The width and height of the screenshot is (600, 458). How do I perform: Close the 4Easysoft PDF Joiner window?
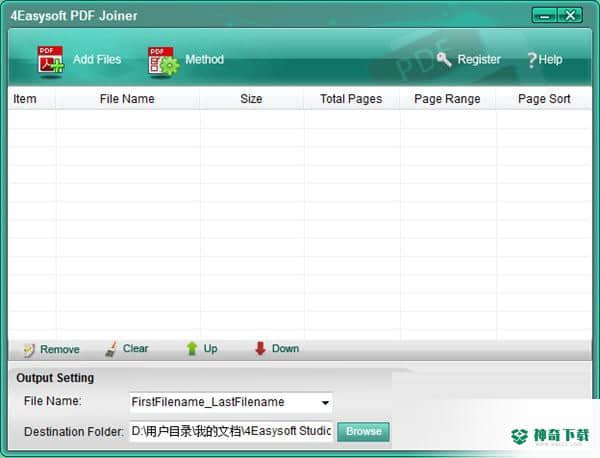pos(570,16)
